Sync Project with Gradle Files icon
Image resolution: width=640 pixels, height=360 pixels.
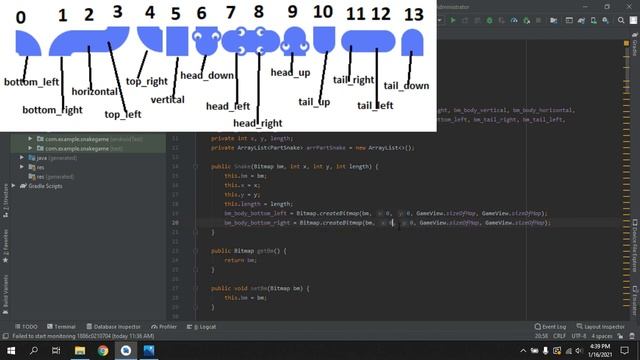[581, 20]
